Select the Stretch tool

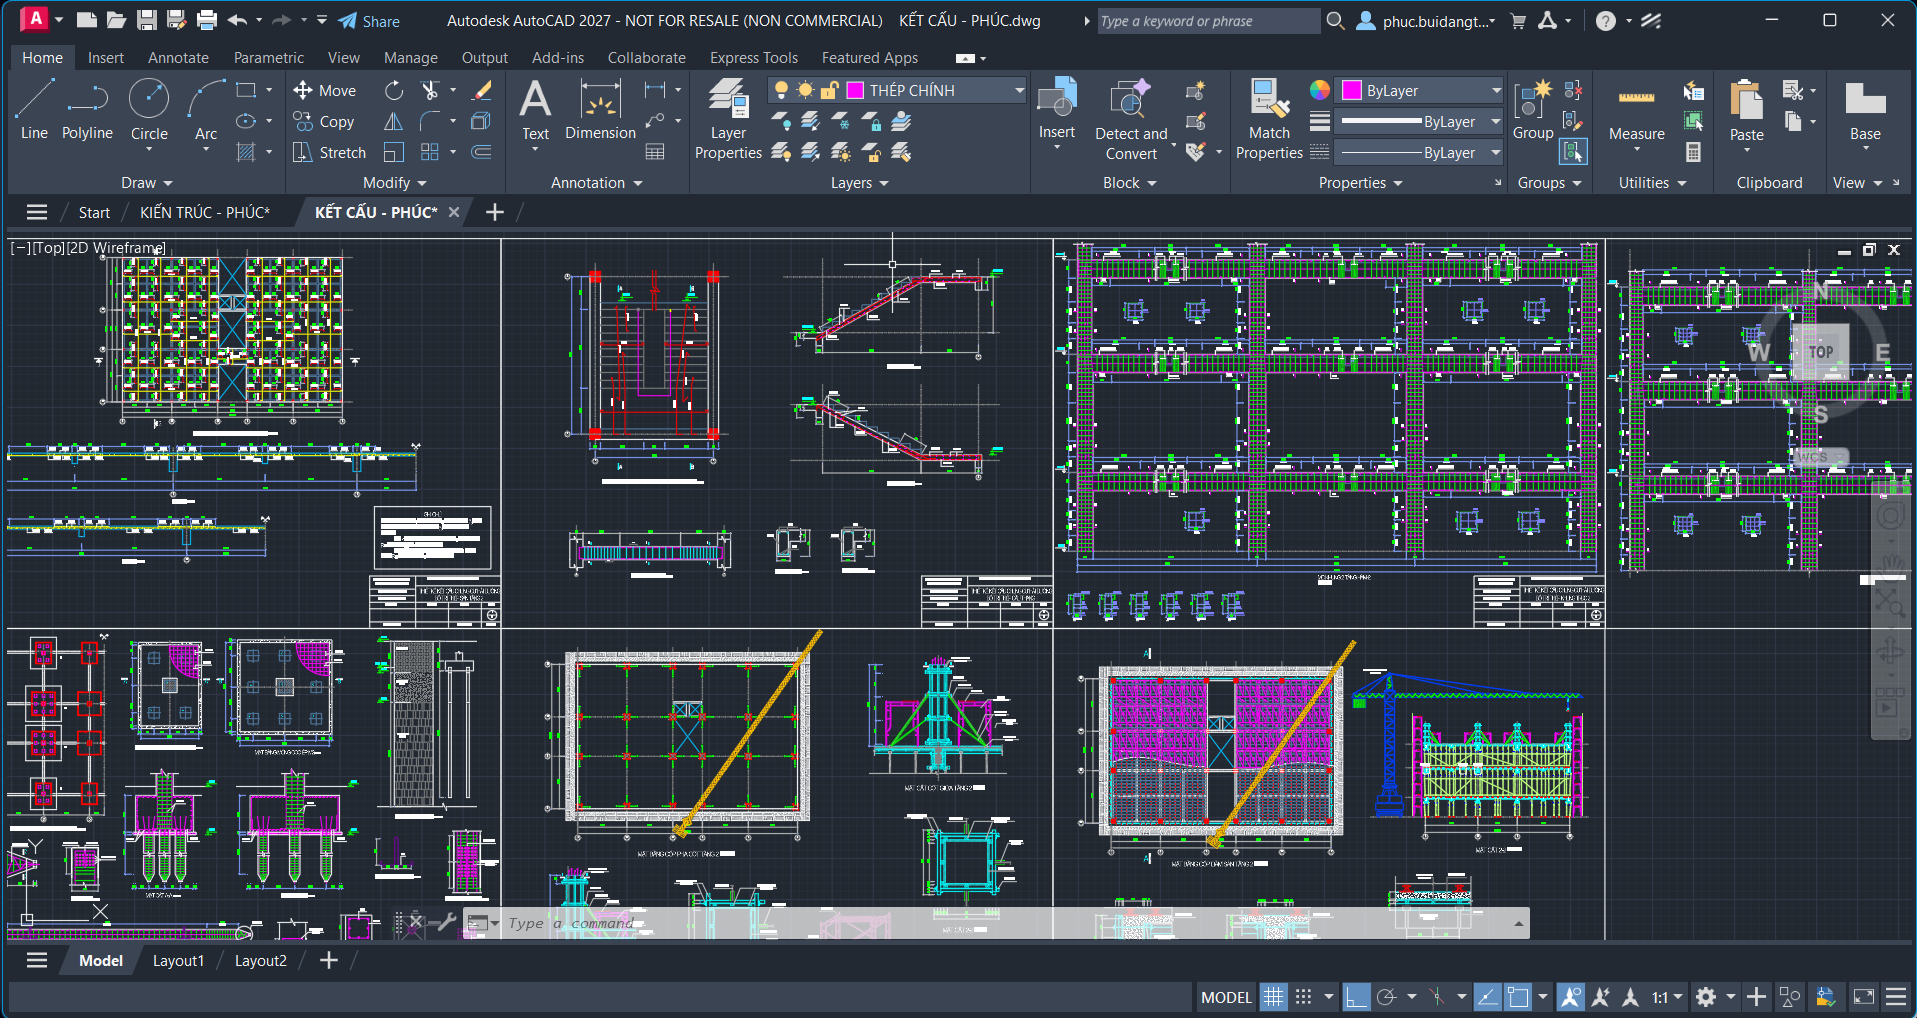330,152
